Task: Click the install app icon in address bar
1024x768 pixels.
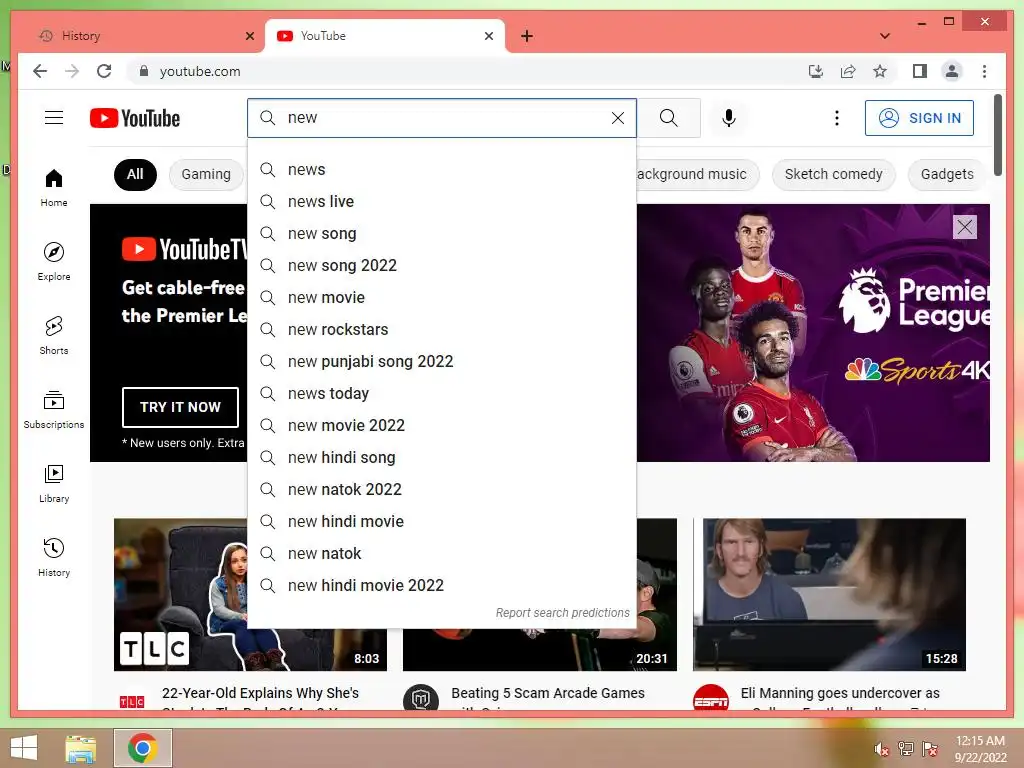Action: [816, 71]
